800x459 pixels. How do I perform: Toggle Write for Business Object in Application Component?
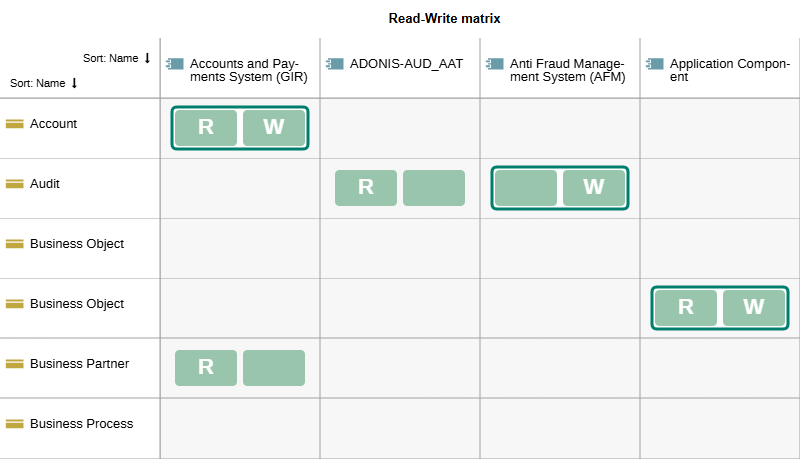754,308
